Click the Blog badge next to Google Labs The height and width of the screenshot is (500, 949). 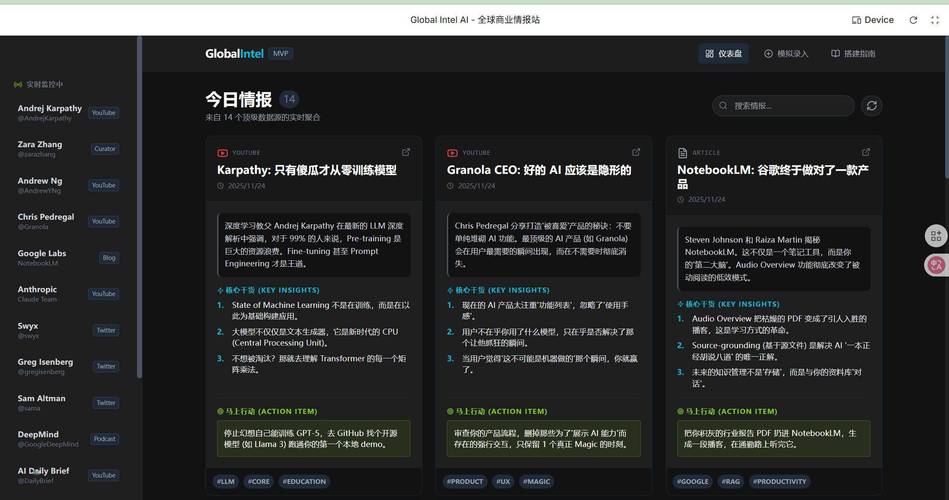click(109, 258)
